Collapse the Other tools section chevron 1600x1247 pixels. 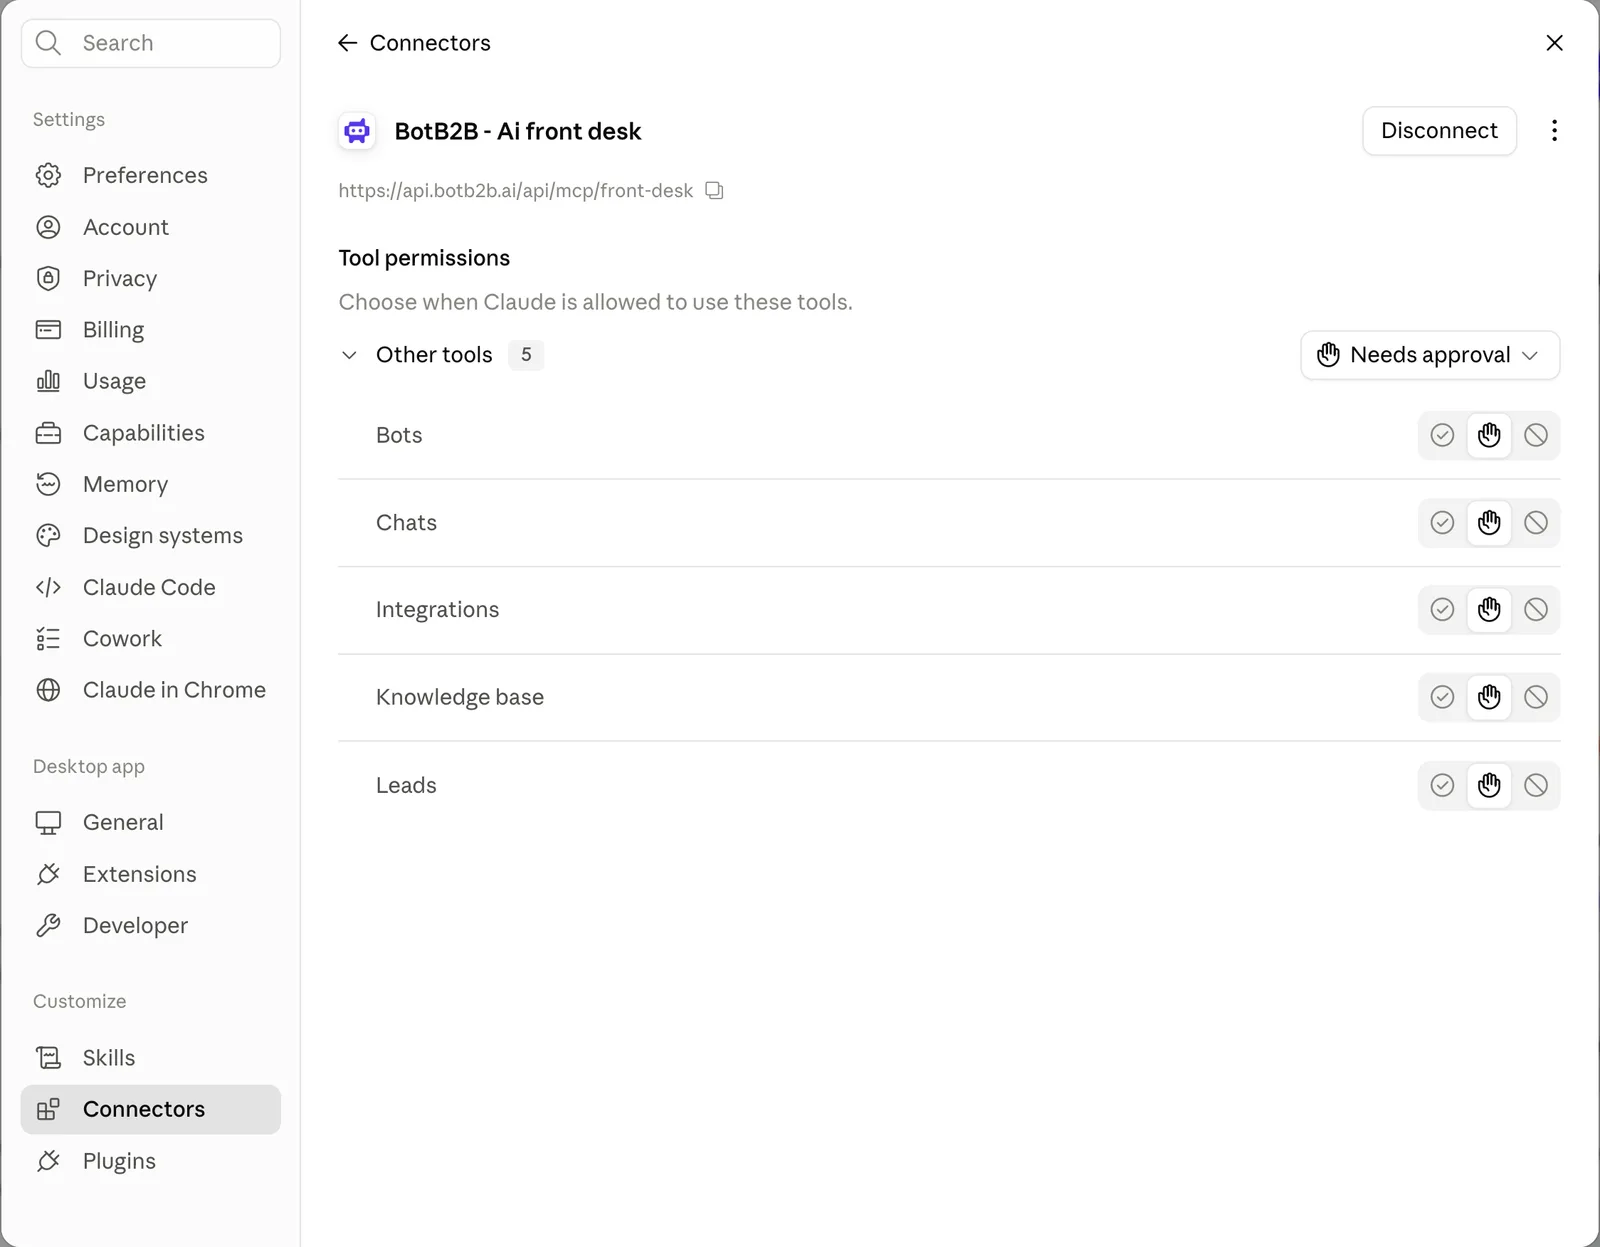click(x=349, y=355)
